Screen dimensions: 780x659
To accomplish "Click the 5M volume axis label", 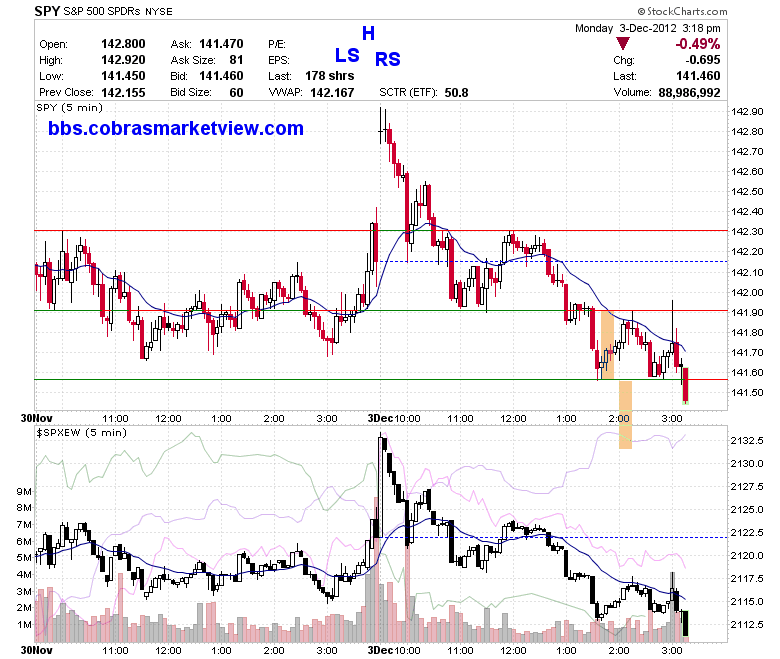I will pos(24,558).
